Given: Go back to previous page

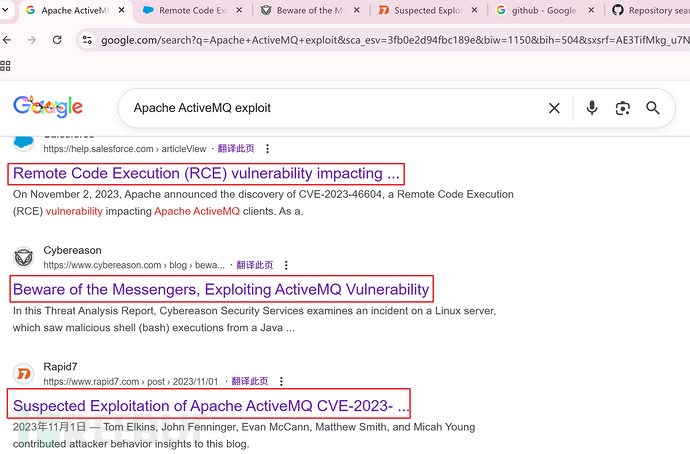Looking at the screenshot, I should pyautogui.click(x=7, y=40).
